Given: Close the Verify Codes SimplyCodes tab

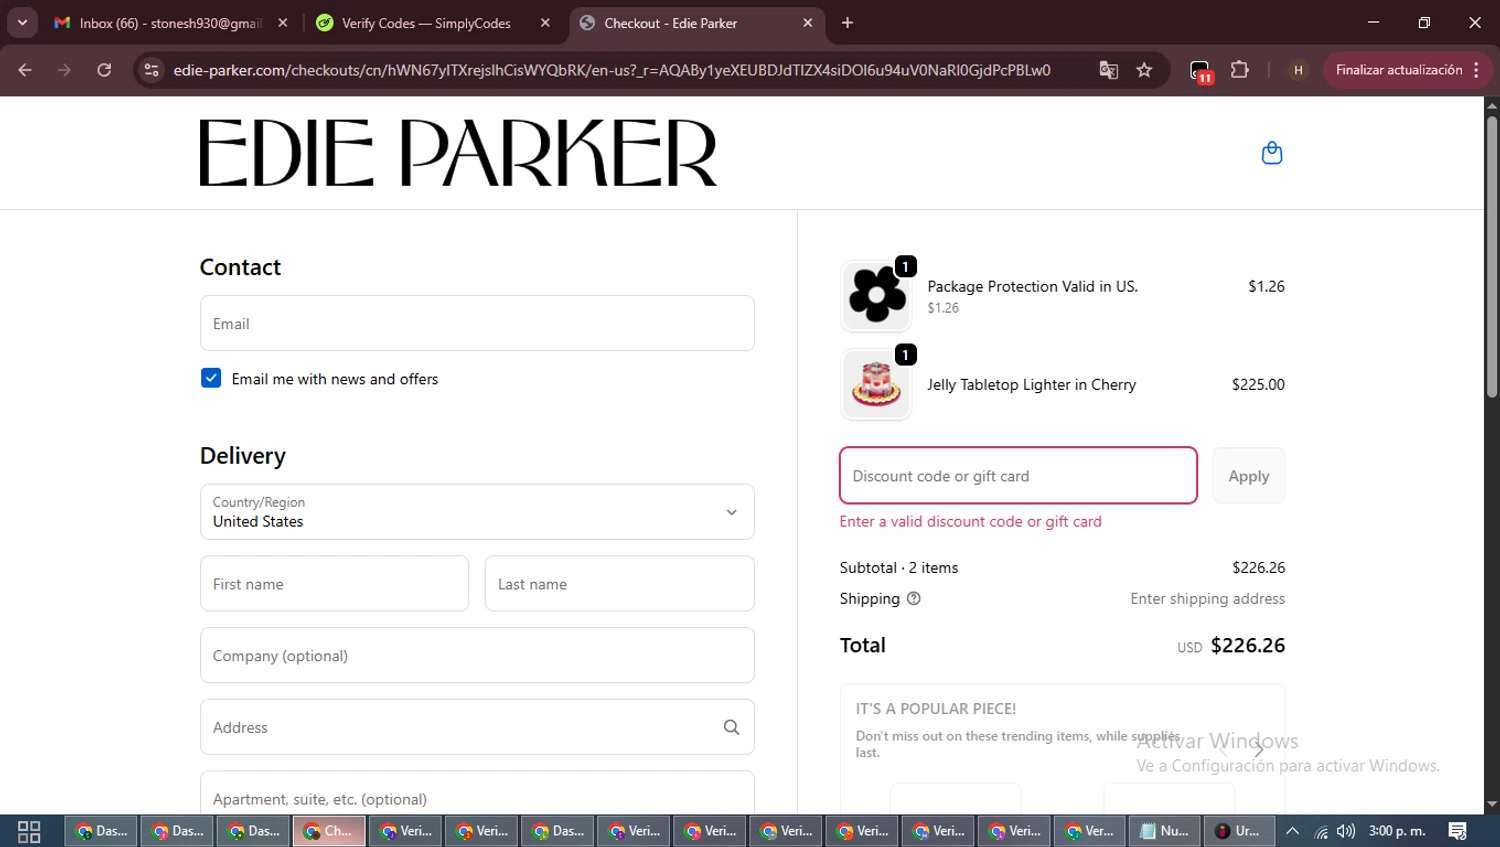Looking at the screenshot, I should (x=545, y=23).
